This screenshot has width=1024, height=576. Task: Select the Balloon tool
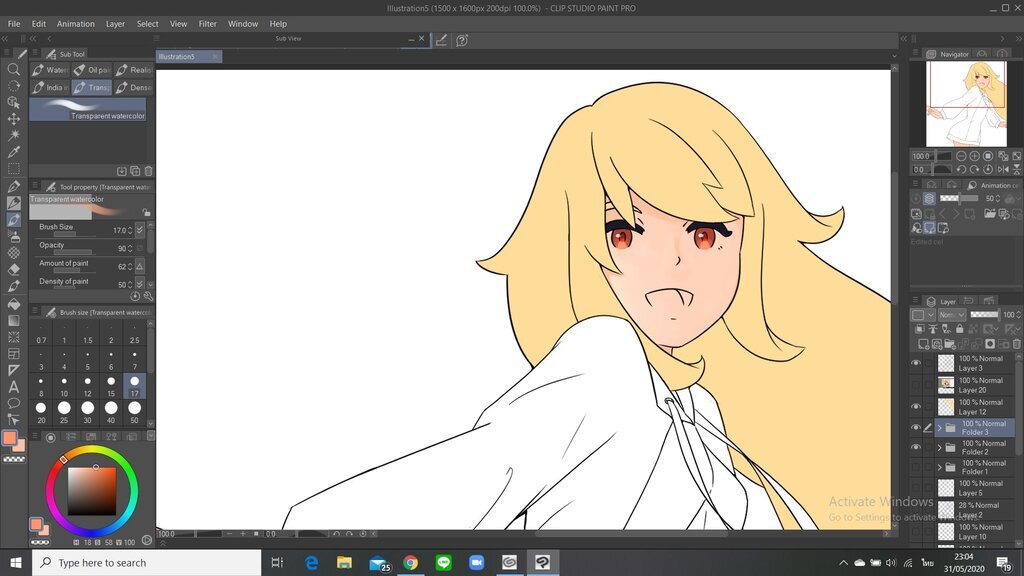[14, 404]
